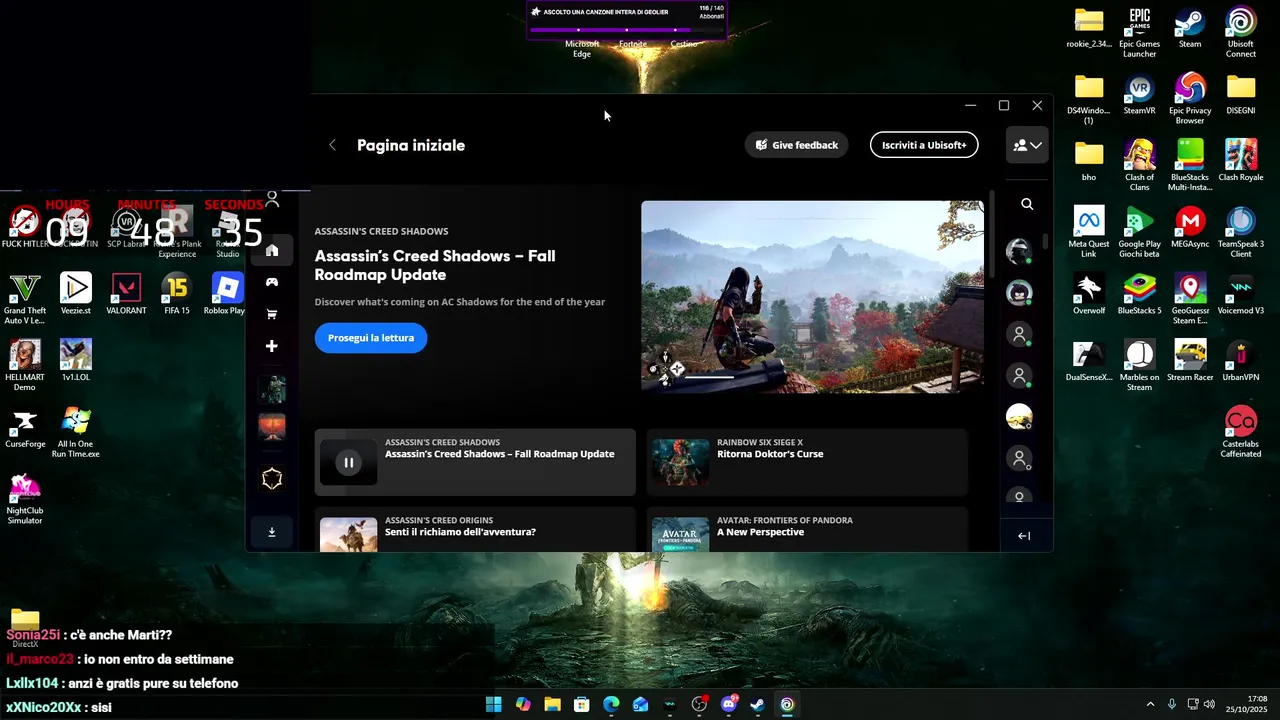Open Microsoft Store from the taskbar

581,704
